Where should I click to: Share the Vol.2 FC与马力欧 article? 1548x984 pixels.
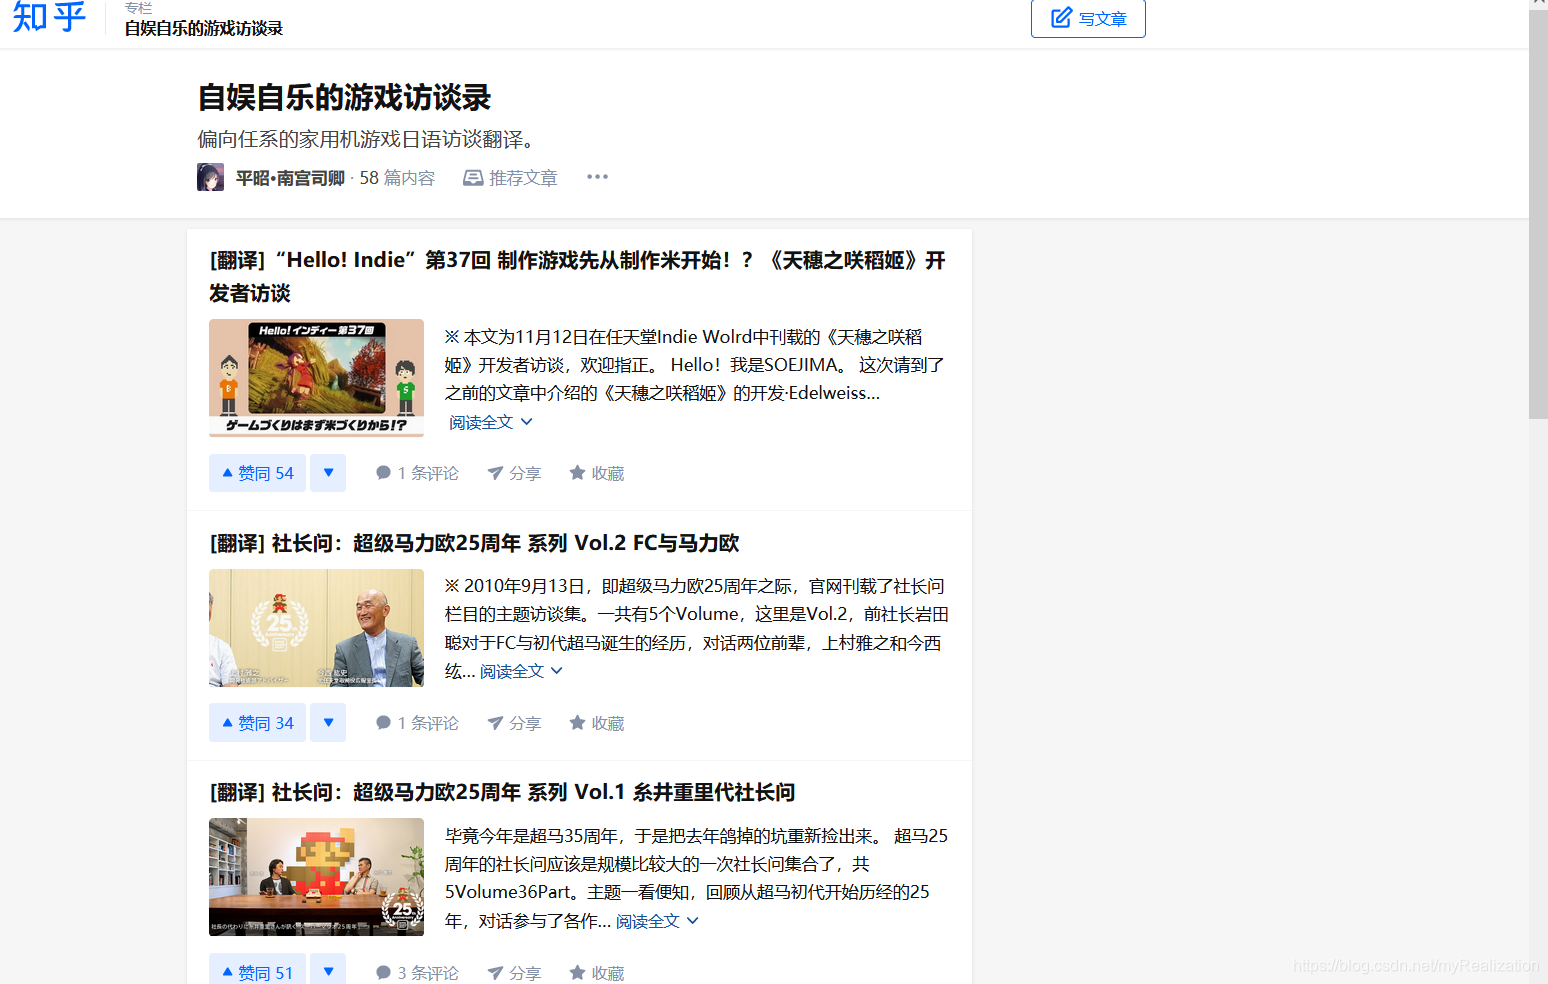[x=514, y=723]
